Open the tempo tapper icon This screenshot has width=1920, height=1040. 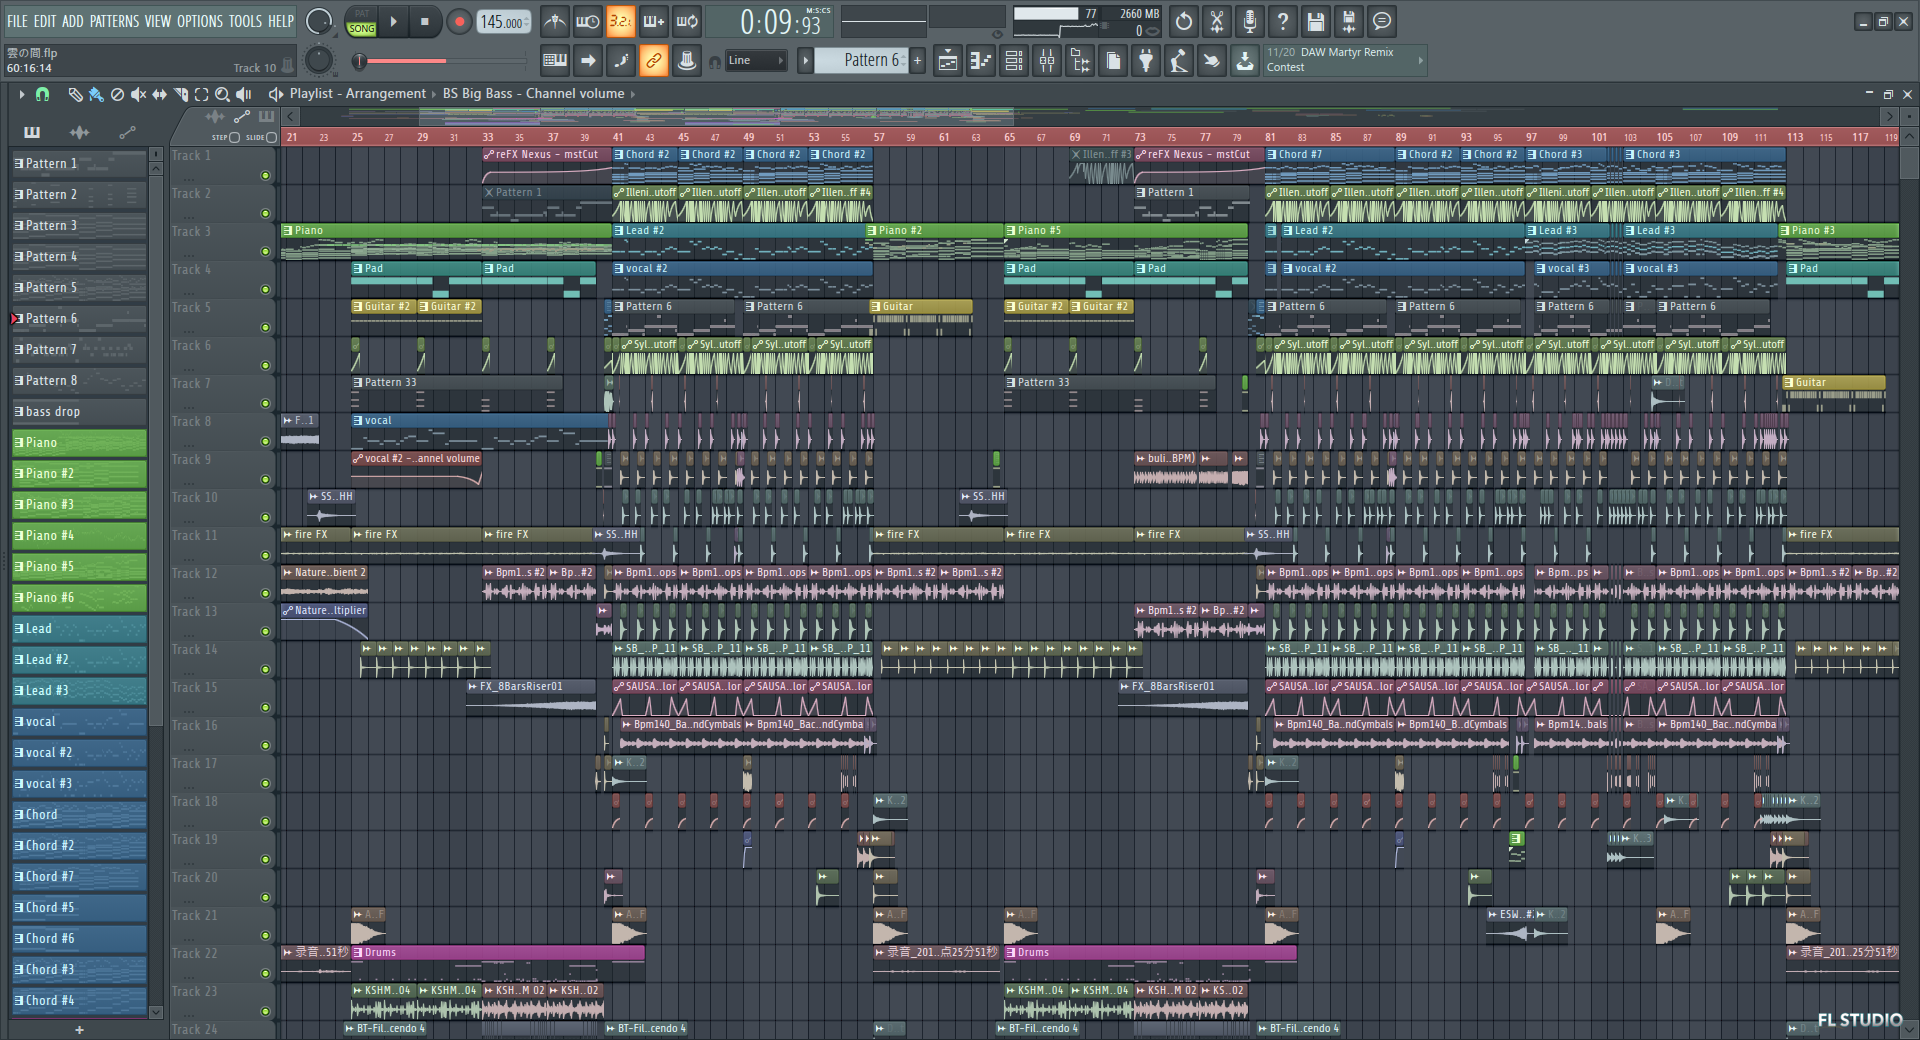(x=1179, y=61)
